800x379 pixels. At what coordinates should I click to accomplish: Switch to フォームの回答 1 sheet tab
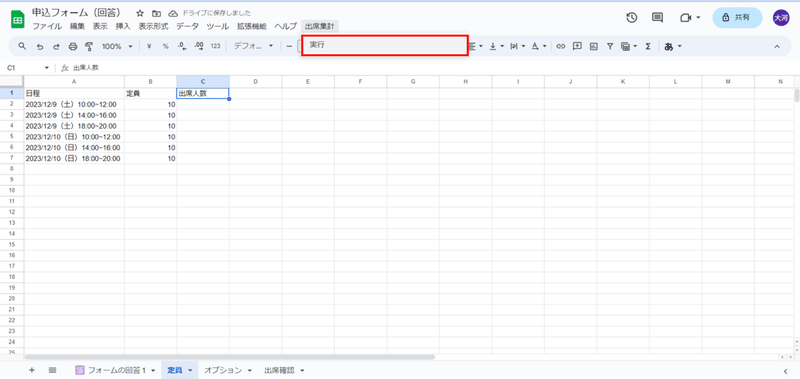[115, 370]
